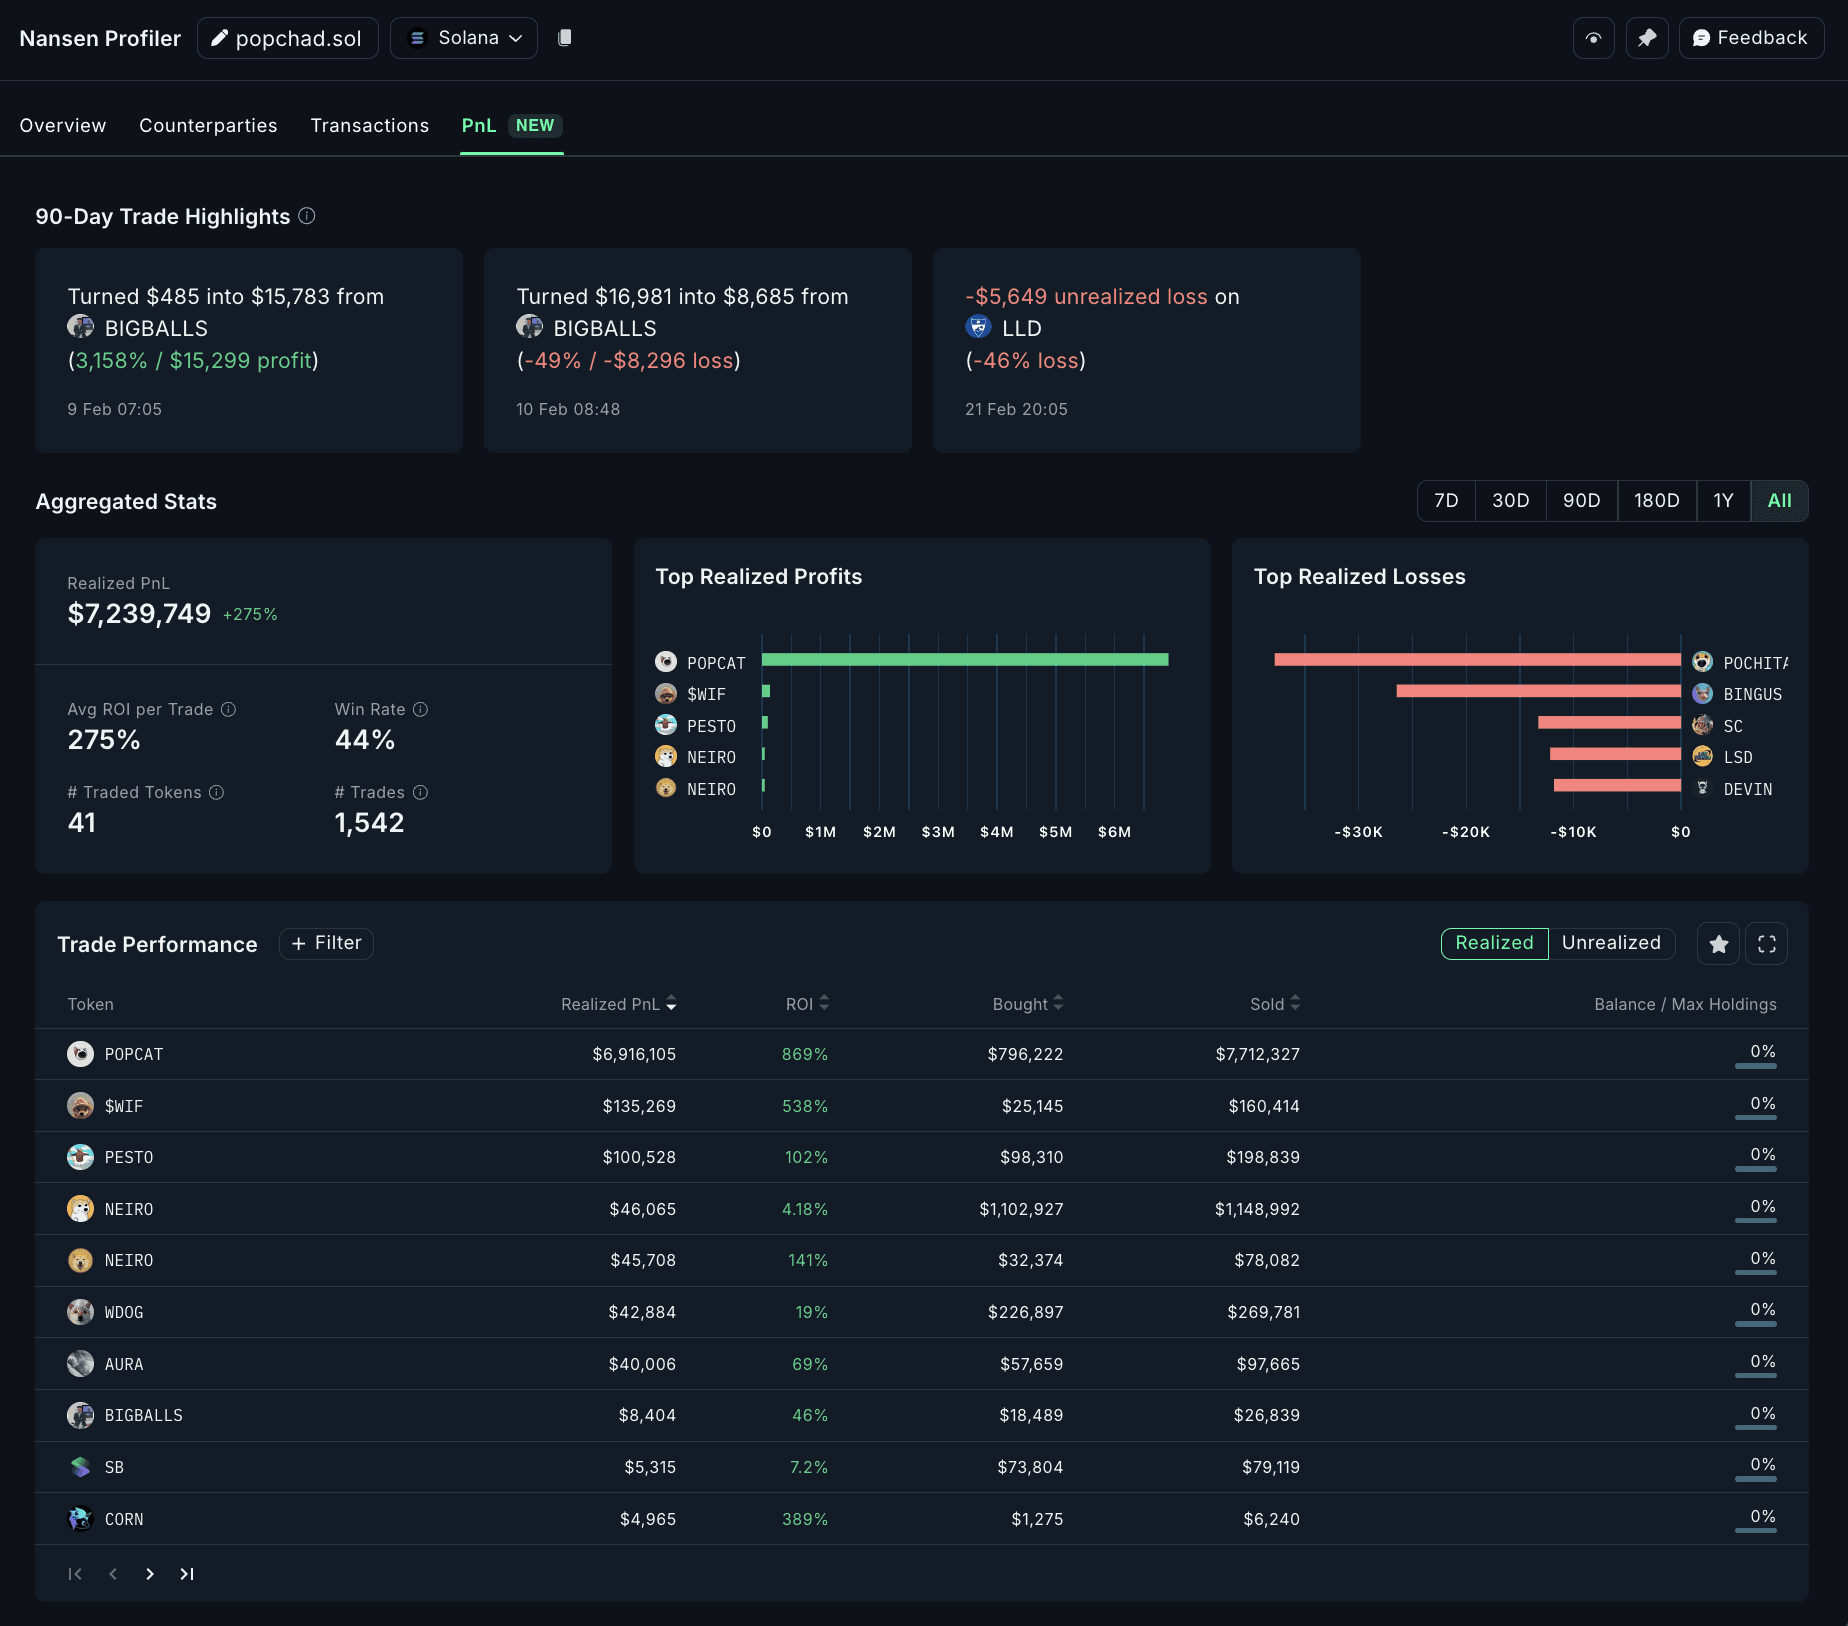
Task: Click info icon next to Avg ROI per Trade
Action: (x=228, y=709)
